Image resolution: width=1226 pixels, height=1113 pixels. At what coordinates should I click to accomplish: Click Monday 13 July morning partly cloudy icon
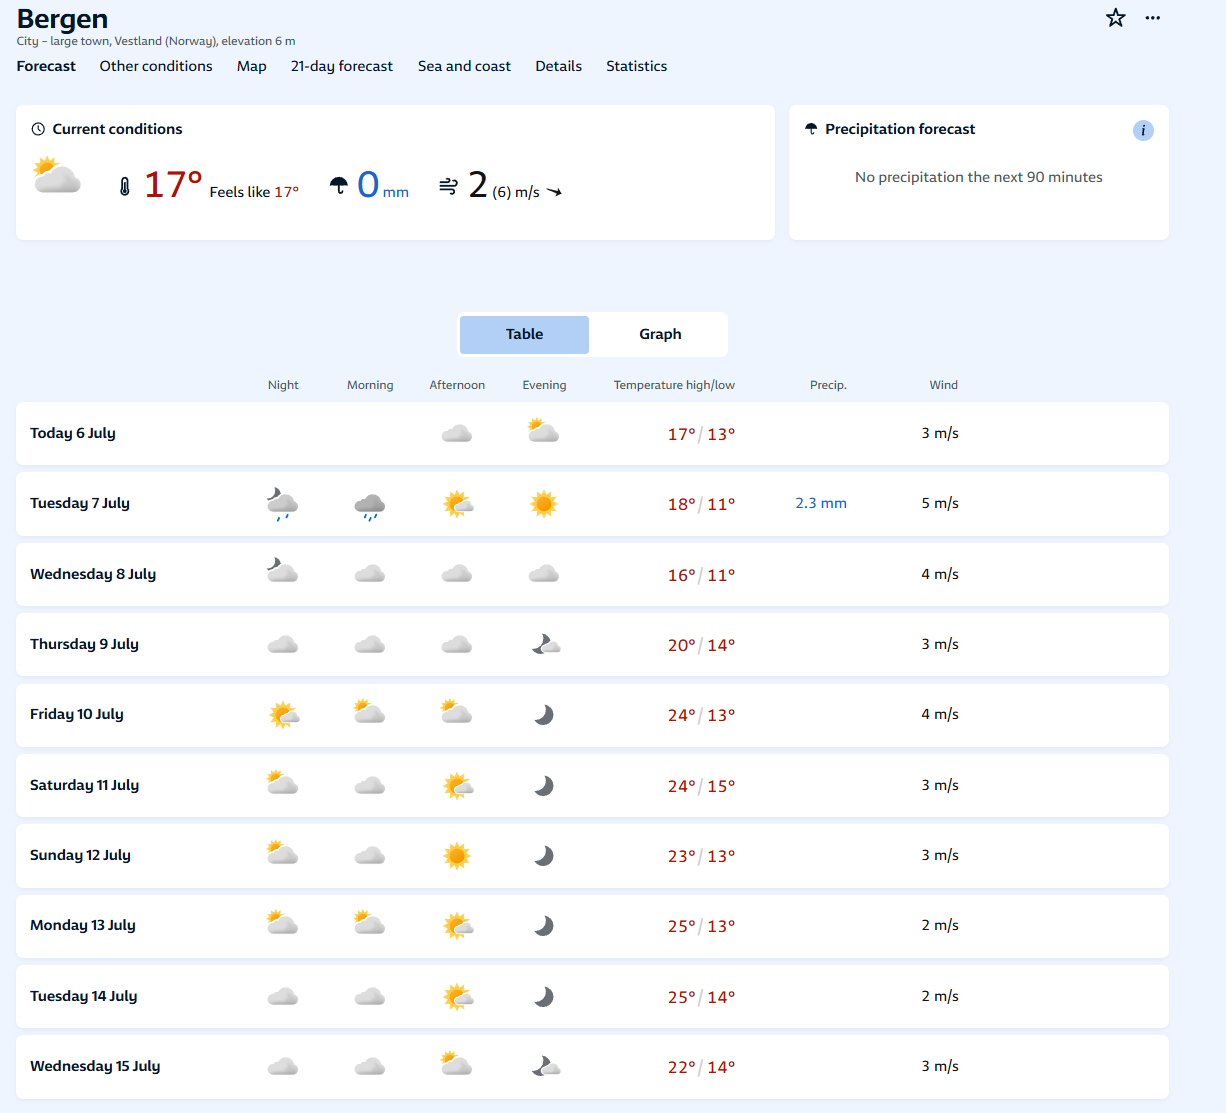click(x=370, y=923)
